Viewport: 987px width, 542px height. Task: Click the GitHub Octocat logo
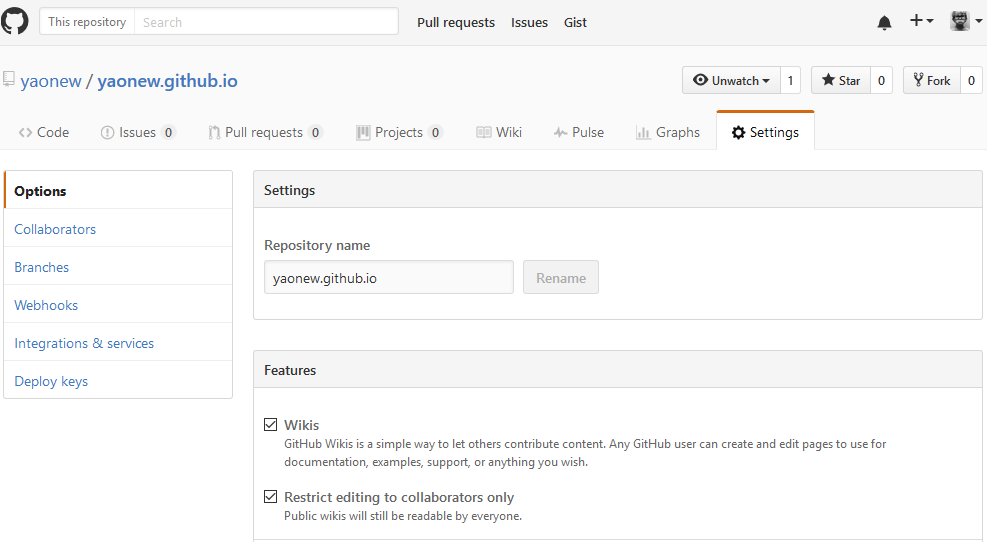(15, 21)
